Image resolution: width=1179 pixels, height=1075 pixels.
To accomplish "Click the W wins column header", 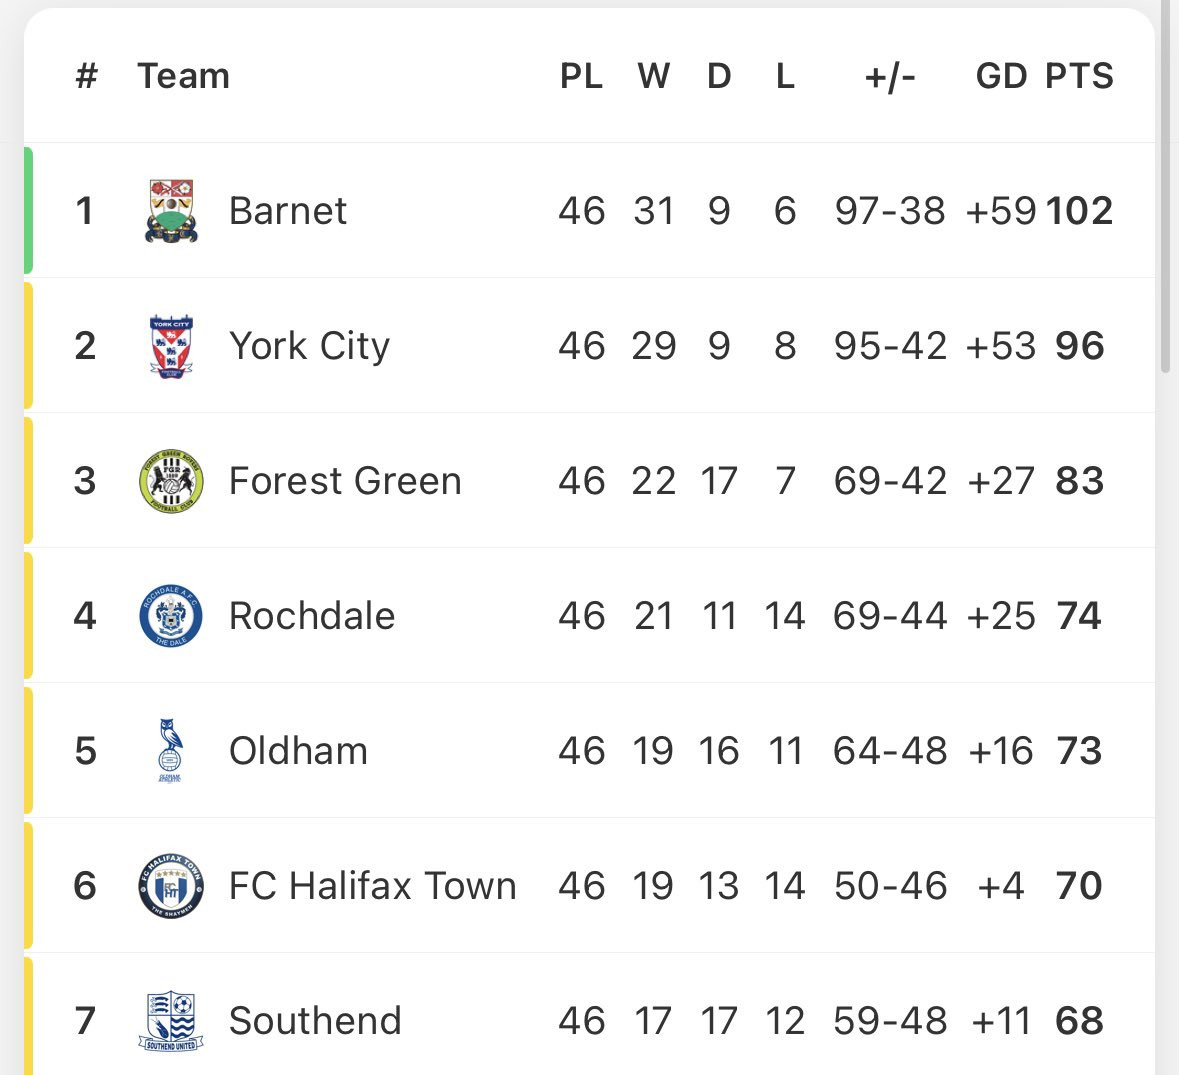I will tap(653, 76).
